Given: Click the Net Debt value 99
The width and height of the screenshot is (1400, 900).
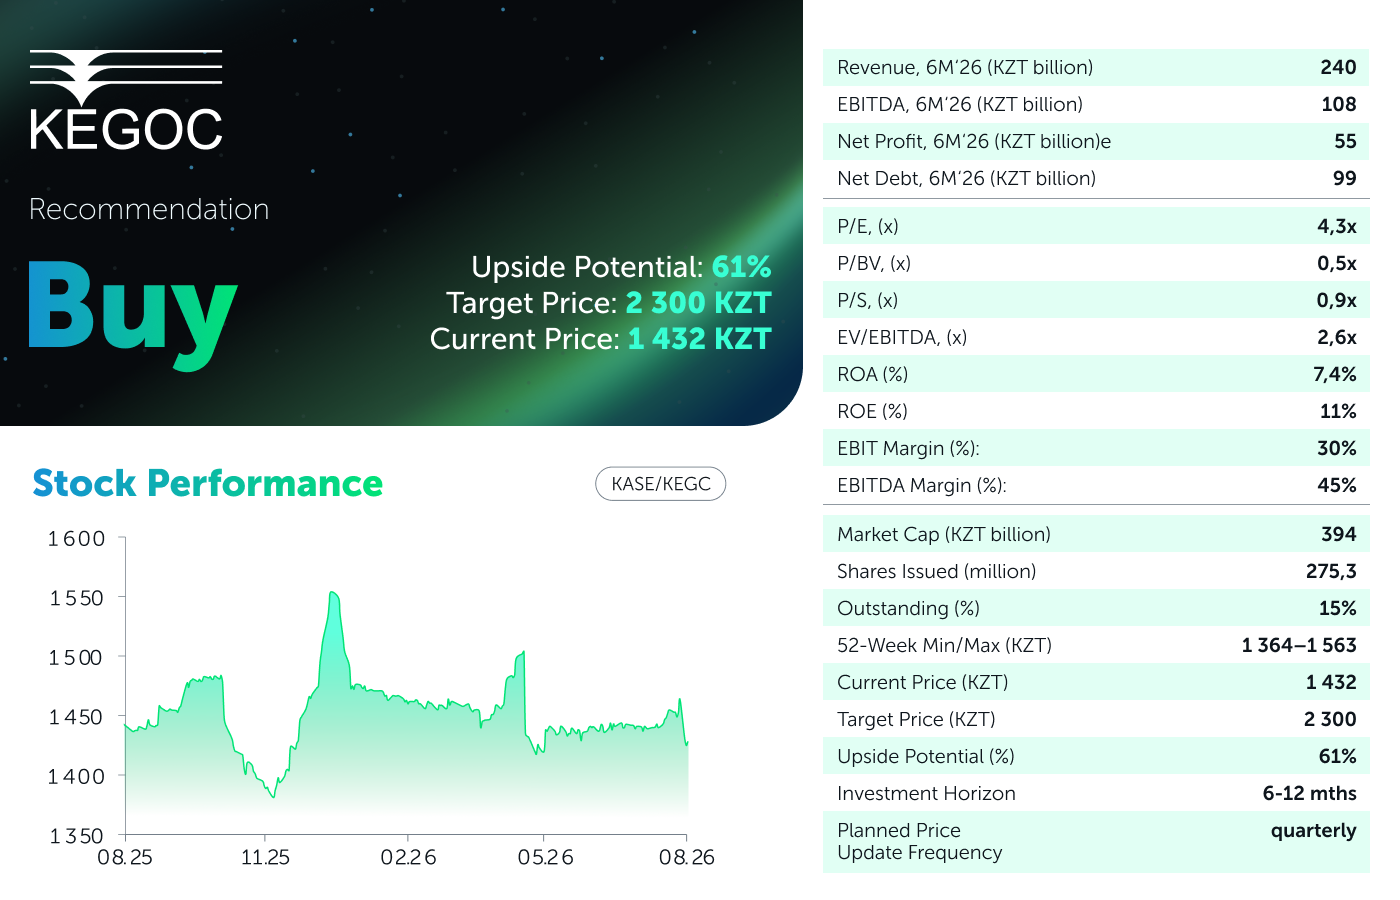Looking at the screenshot, I should coord(1345,178).
